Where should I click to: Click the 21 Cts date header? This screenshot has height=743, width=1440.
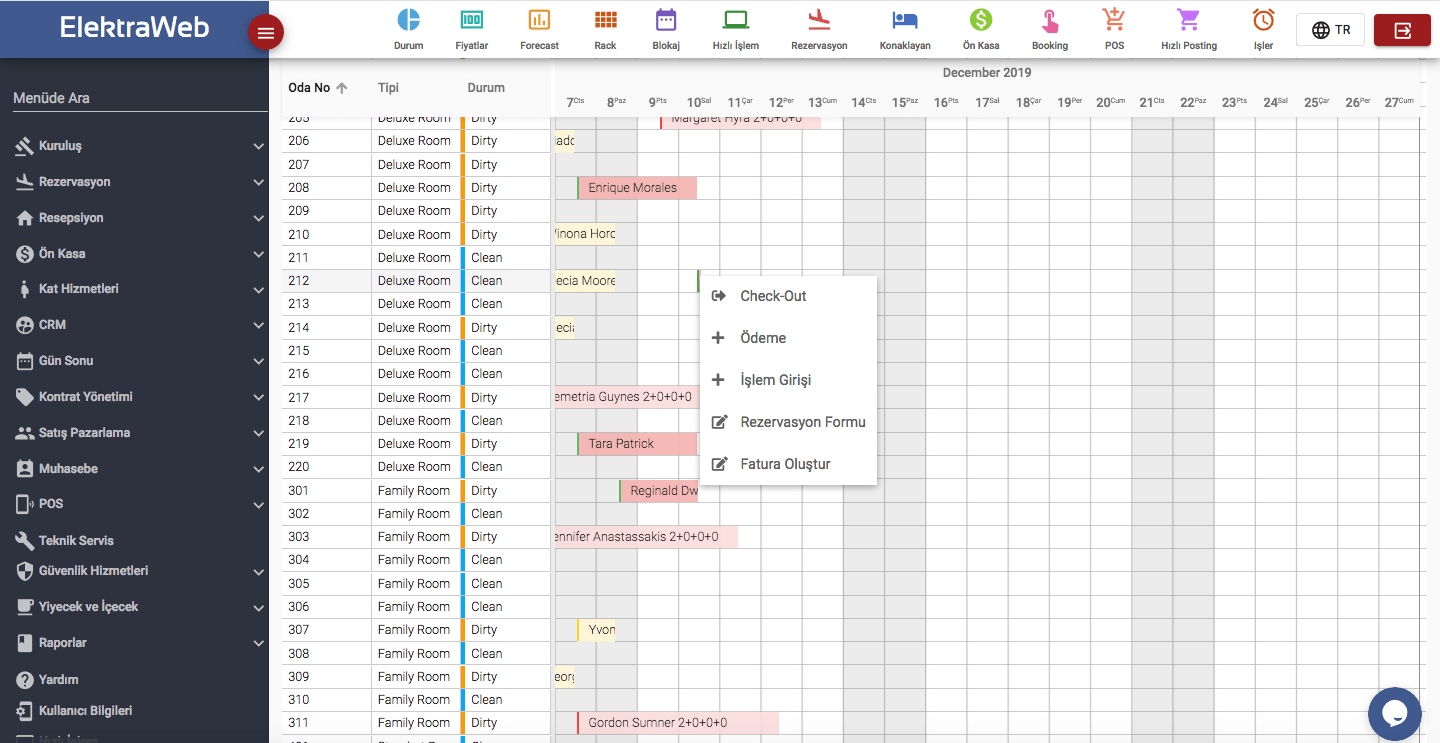click(x=1152, y=102)
